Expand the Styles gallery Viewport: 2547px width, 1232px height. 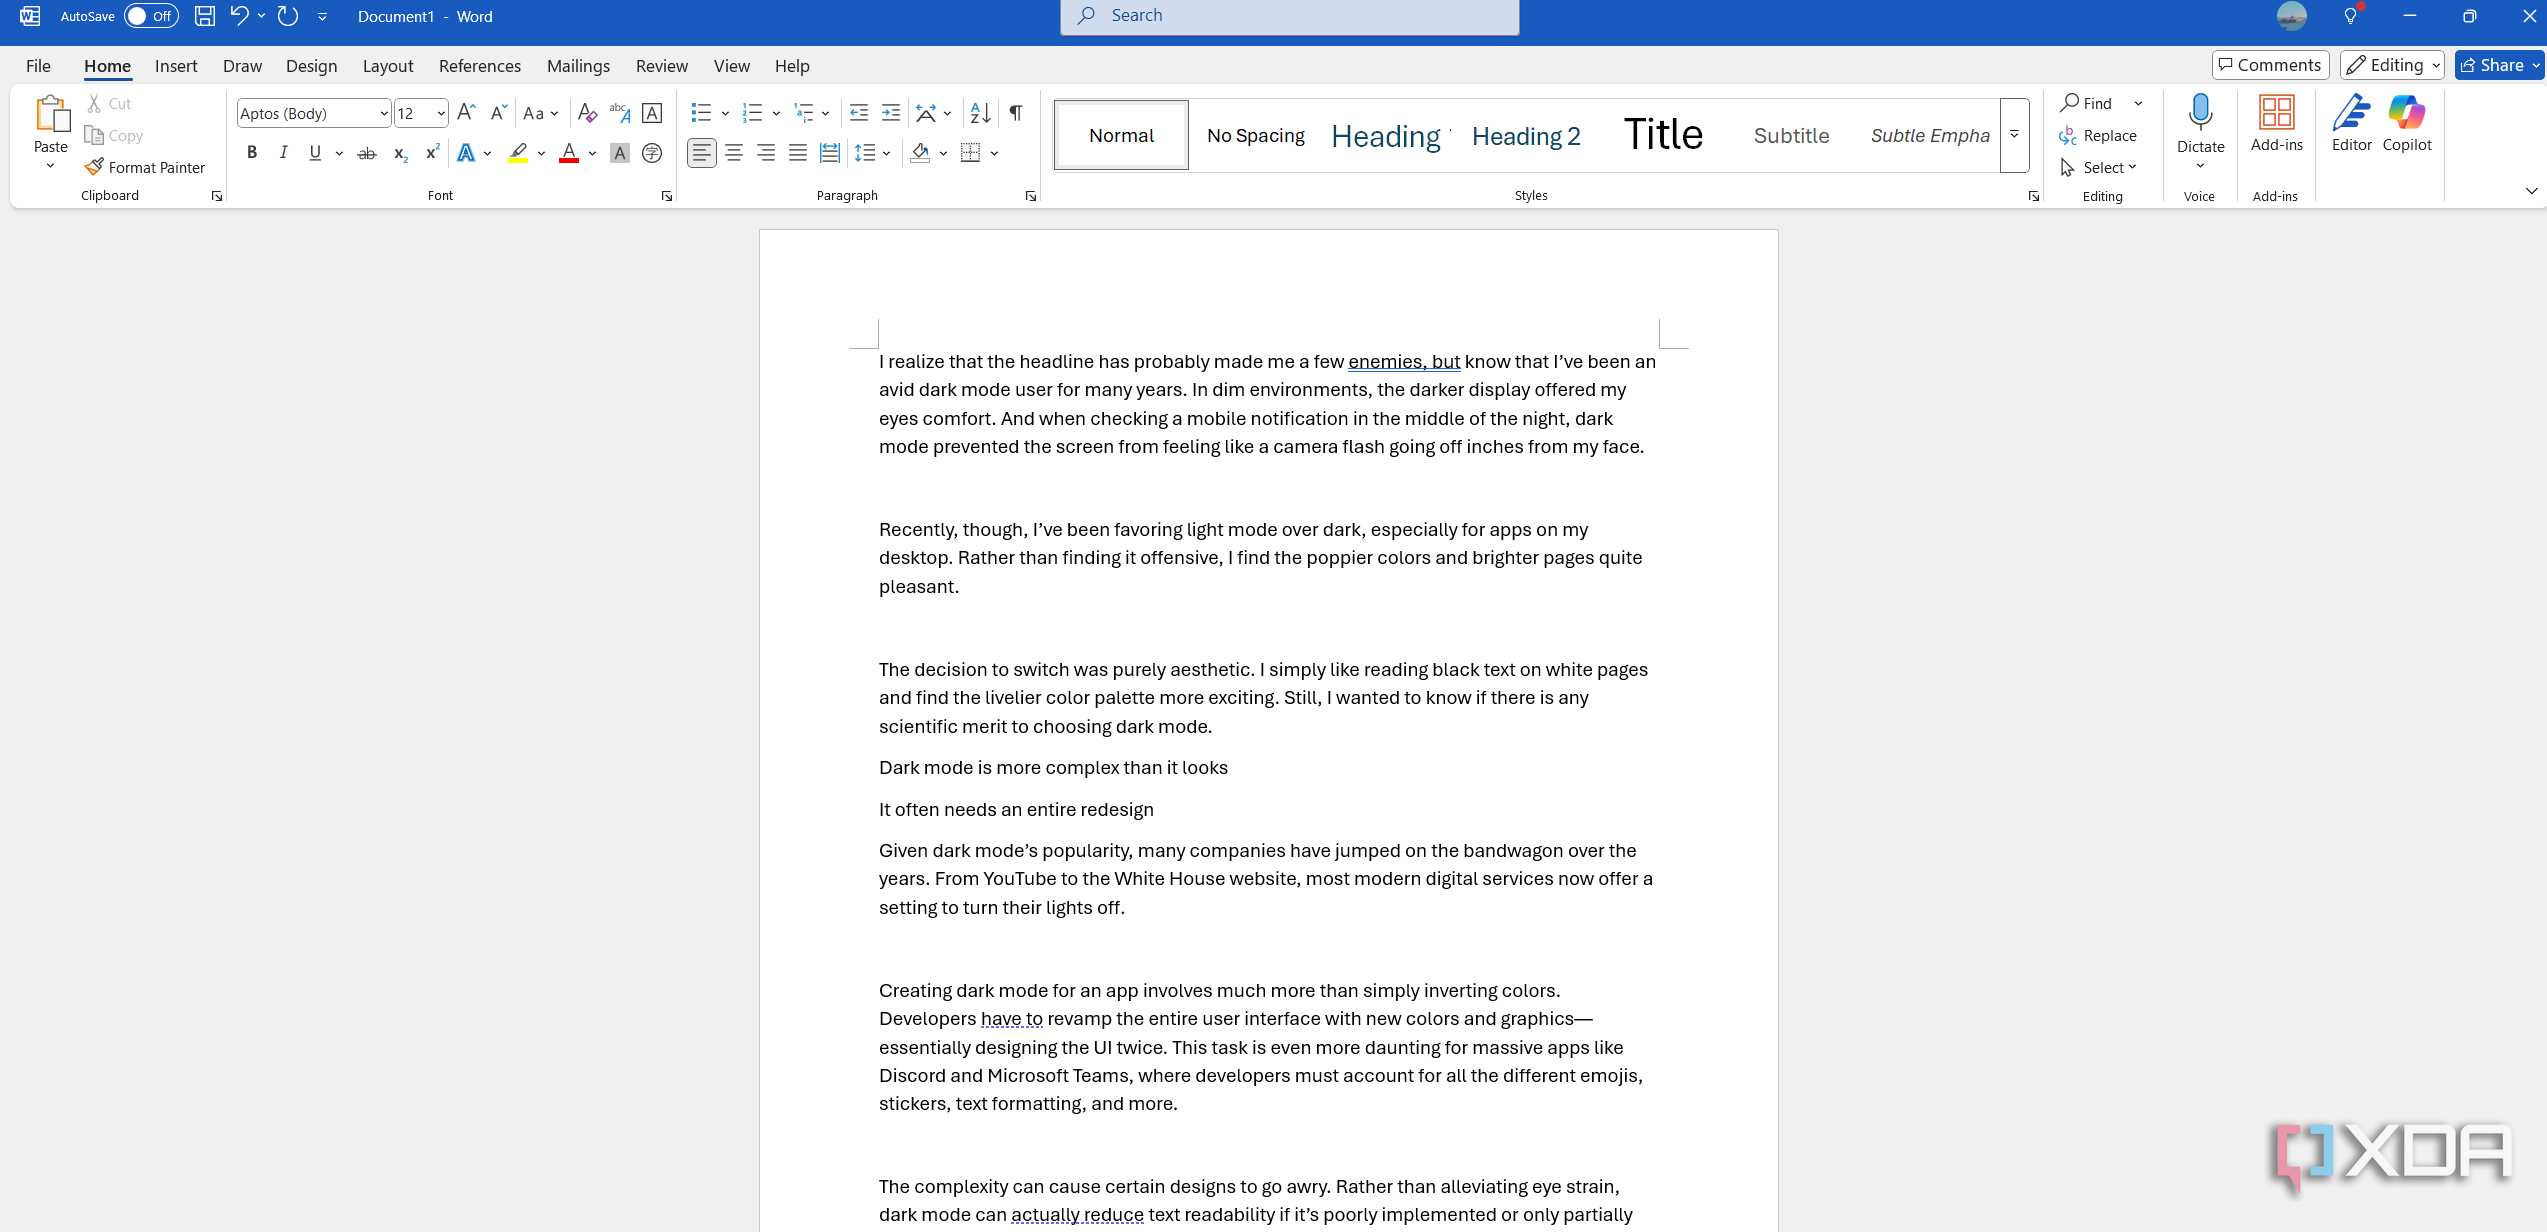(2014, 135)
